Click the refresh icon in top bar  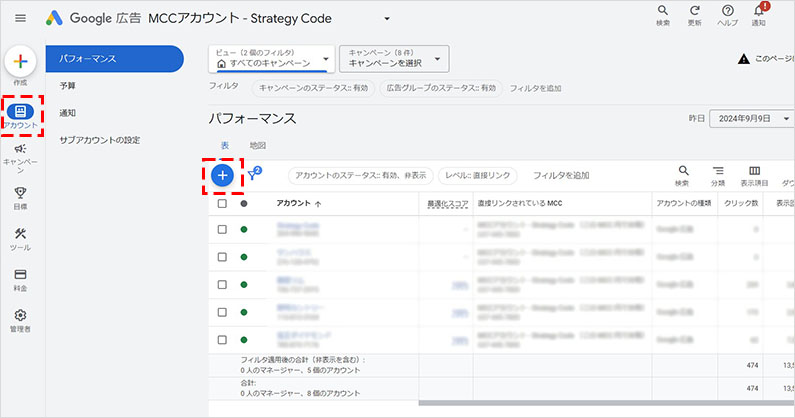pos(695,13)
